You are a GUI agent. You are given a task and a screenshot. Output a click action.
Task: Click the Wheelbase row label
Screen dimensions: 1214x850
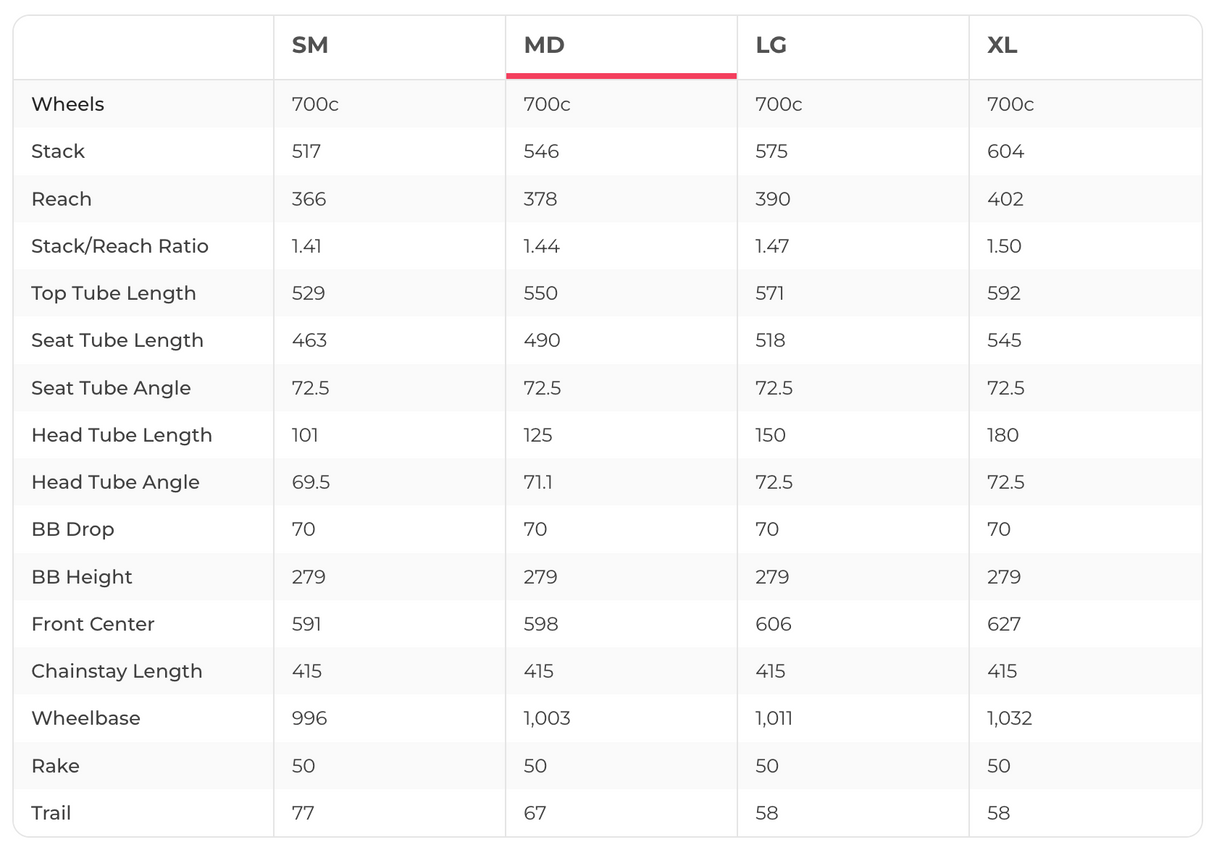point(86,718)
